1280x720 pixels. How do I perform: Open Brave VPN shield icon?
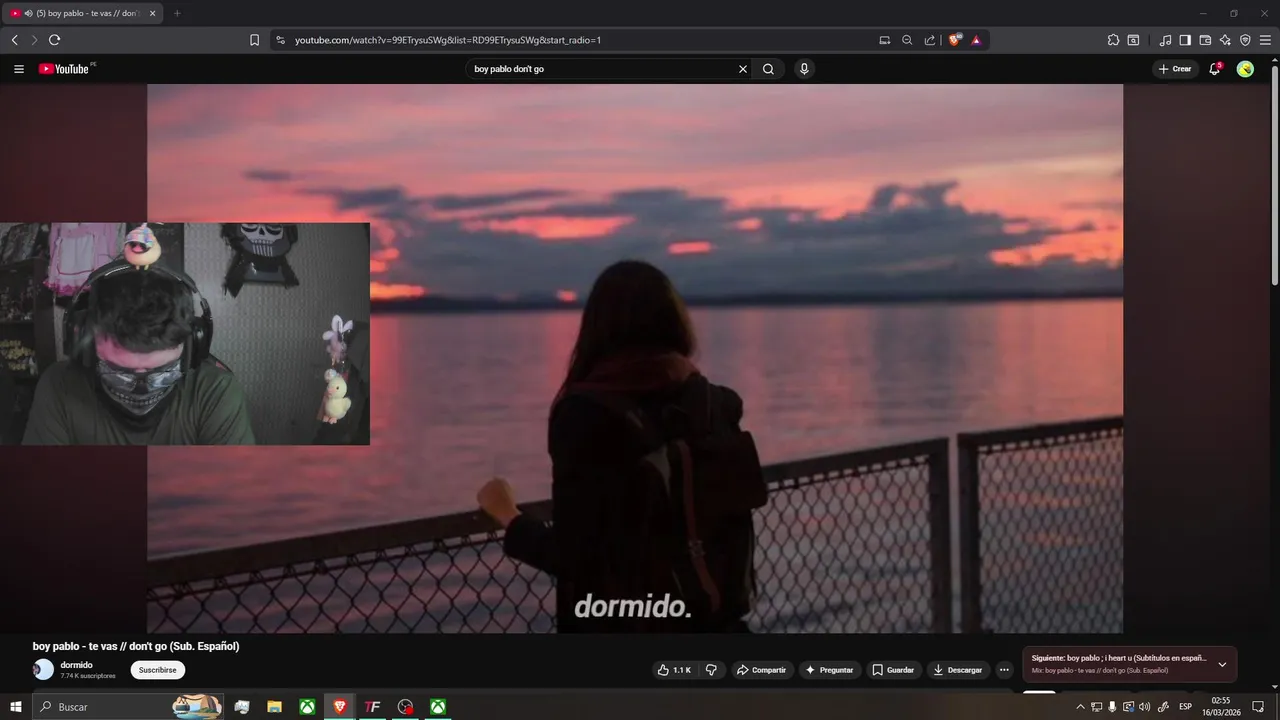tap(1245, 40)
